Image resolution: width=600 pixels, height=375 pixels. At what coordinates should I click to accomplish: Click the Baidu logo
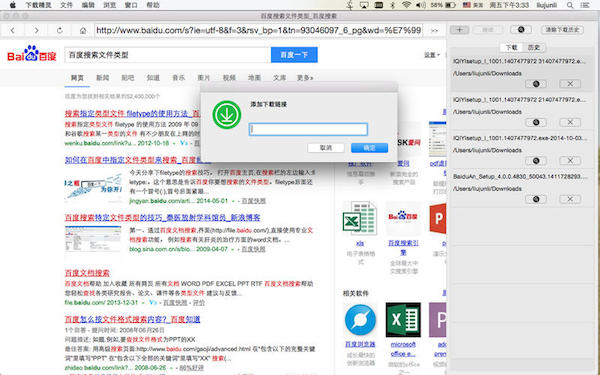coord(31,55)
